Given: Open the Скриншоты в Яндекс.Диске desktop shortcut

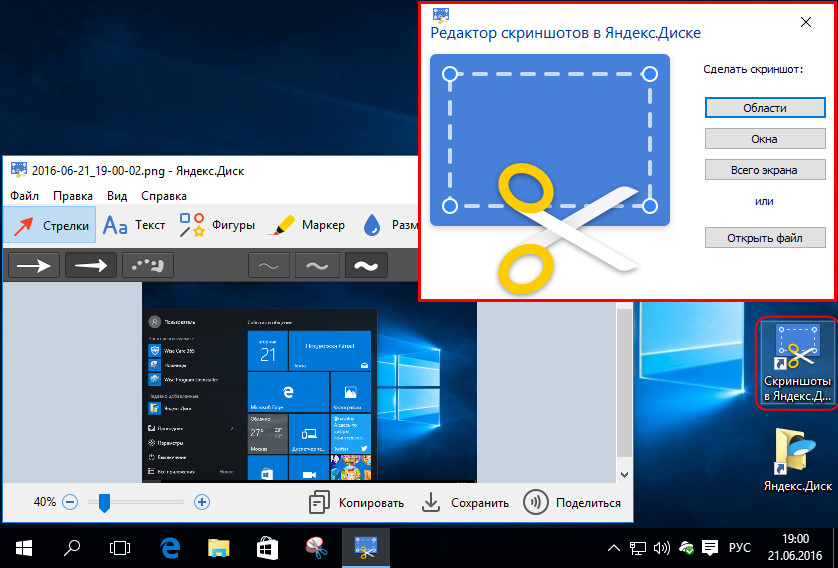Looking at the screenshot, I should click(797, 363).
